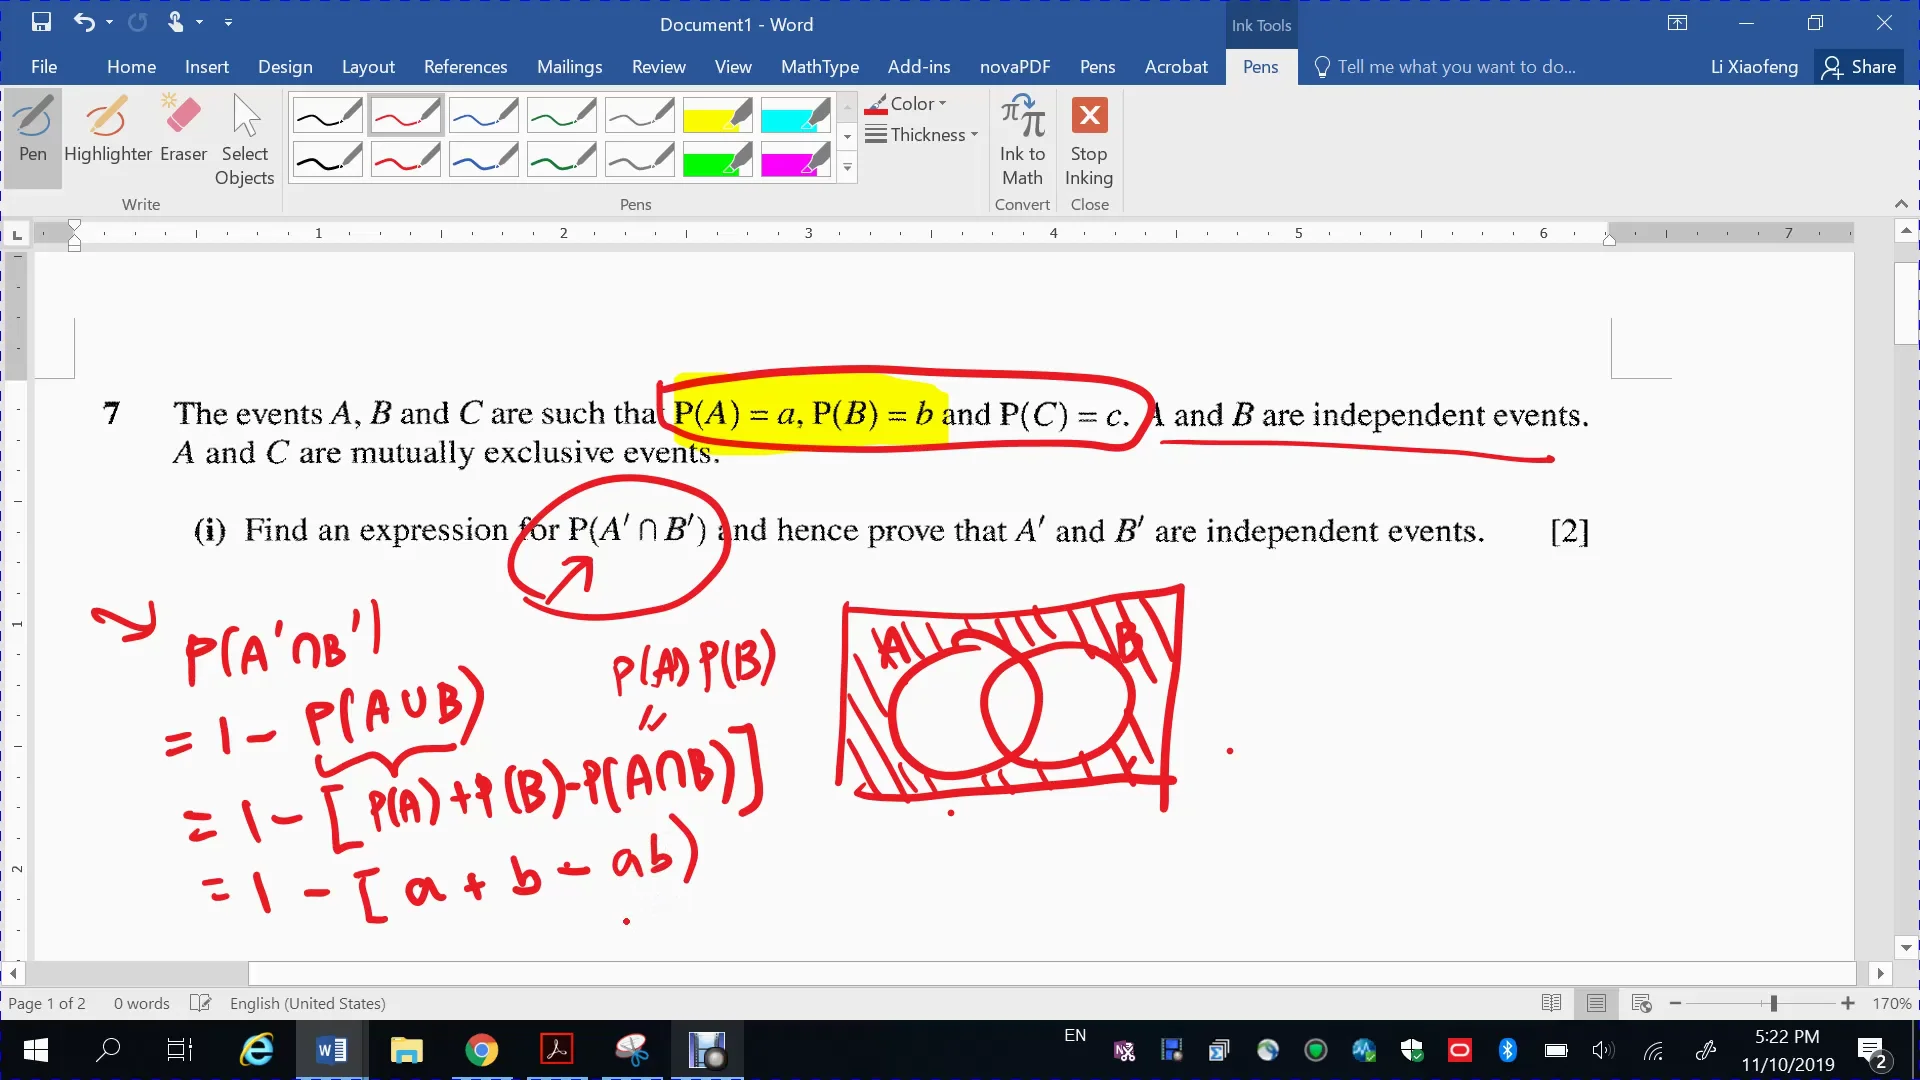This screenshot has height=1080, width=1920.
Task: Open File Explorer from taskbar
Action: point(406,1050)
